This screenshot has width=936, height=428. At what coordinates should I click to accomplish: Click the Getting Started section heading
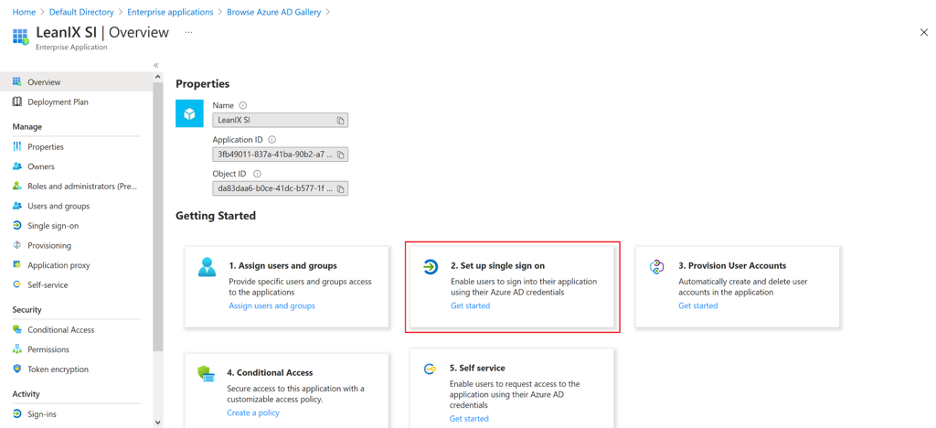[x=215, y=215]
